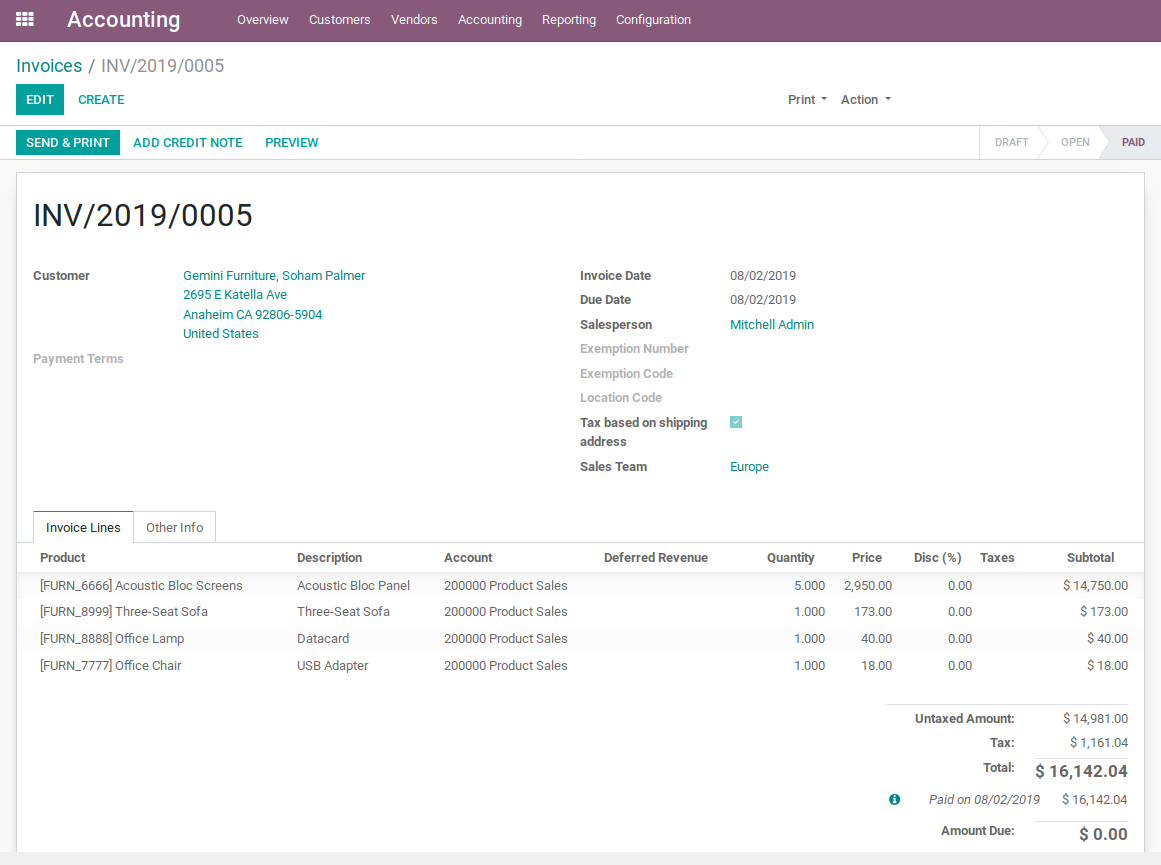Open salesperson Mitchell Admin link
The image size is (1161, 865).
pyautogui.click(x=771, y=325)
